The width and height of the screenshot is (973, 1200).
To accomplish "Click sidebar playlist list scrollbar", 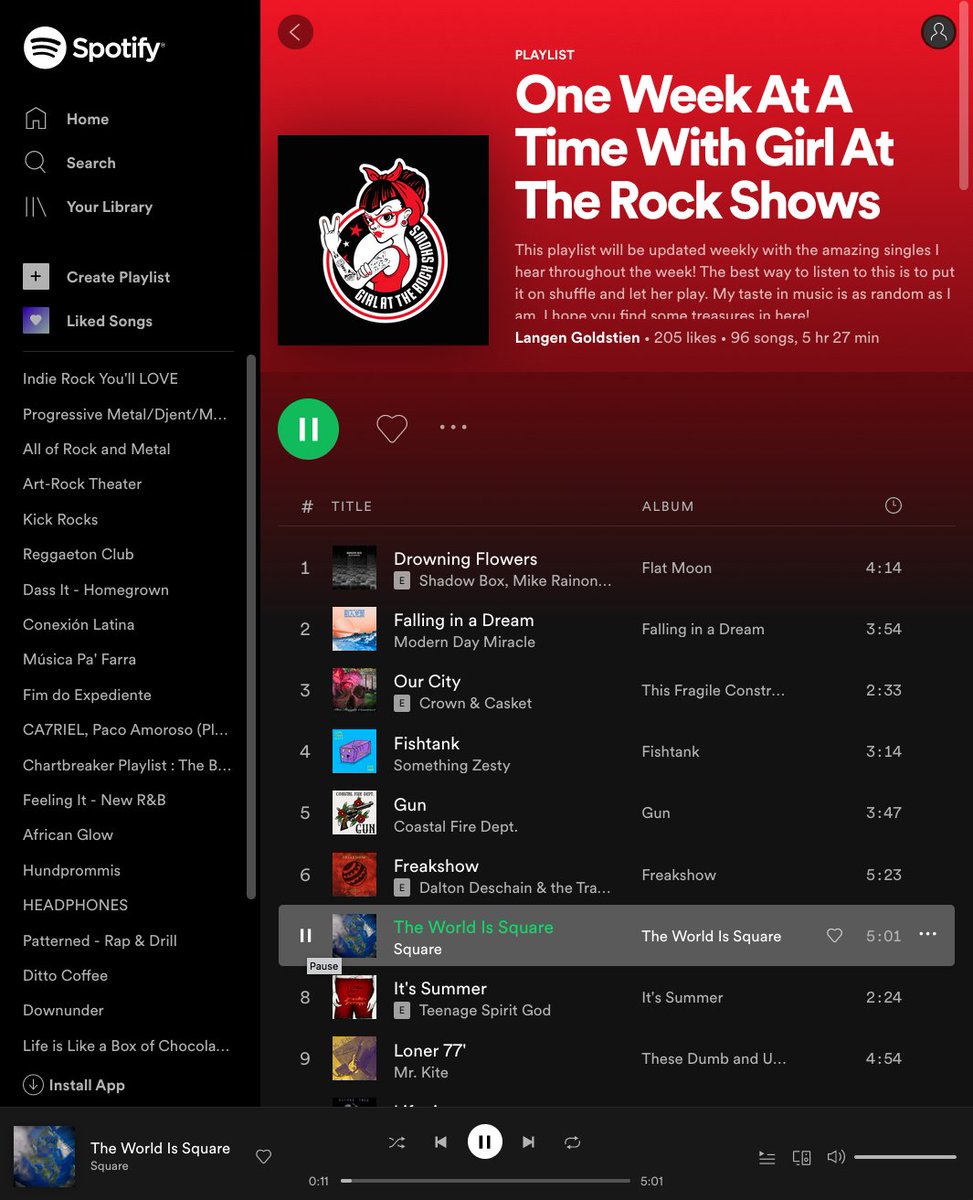I will point(251,627).
